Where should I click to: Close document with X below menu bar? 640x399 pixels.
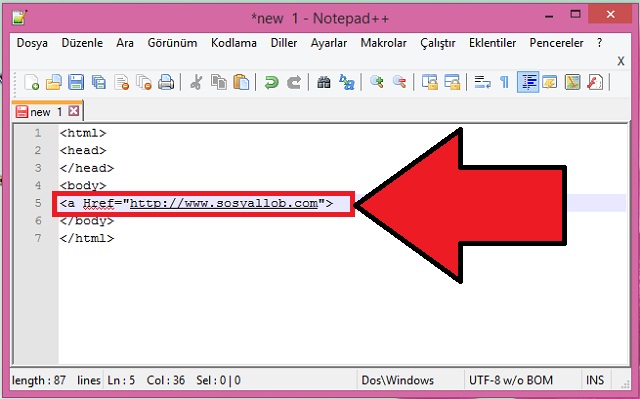coord(621,61)
